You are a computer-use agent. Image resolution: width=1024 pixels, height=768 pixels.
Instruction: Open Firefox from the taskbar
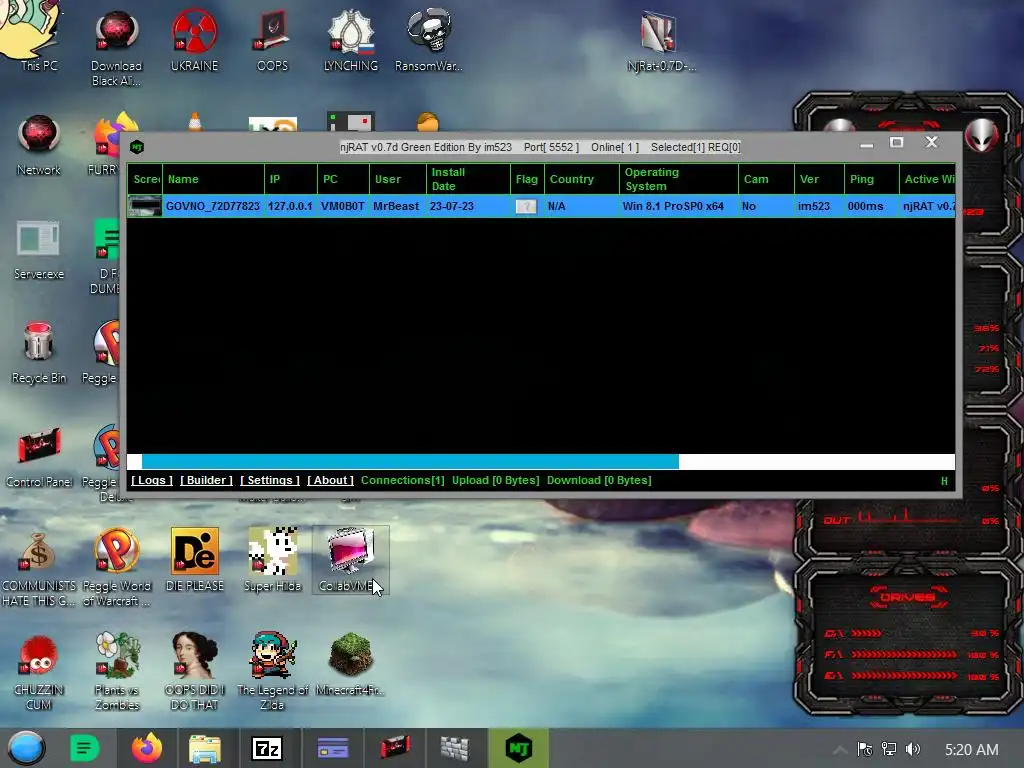coord(147,748)
